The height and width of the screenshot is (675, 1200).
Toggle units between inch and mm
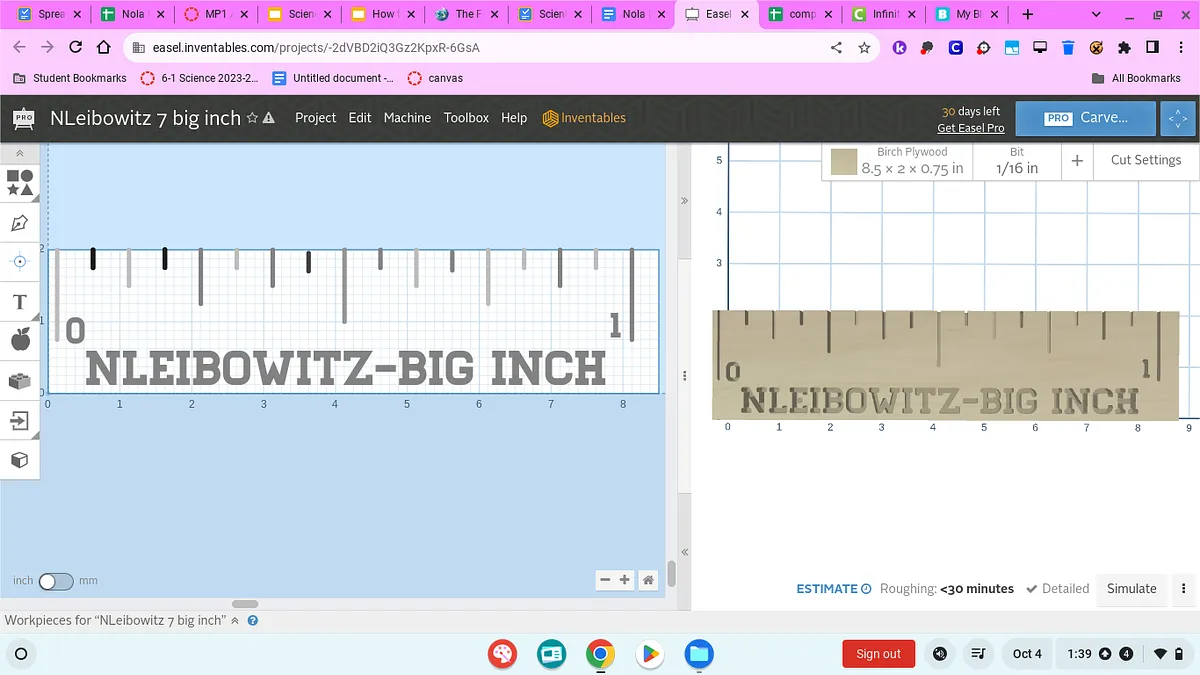(x=56, y=581)
